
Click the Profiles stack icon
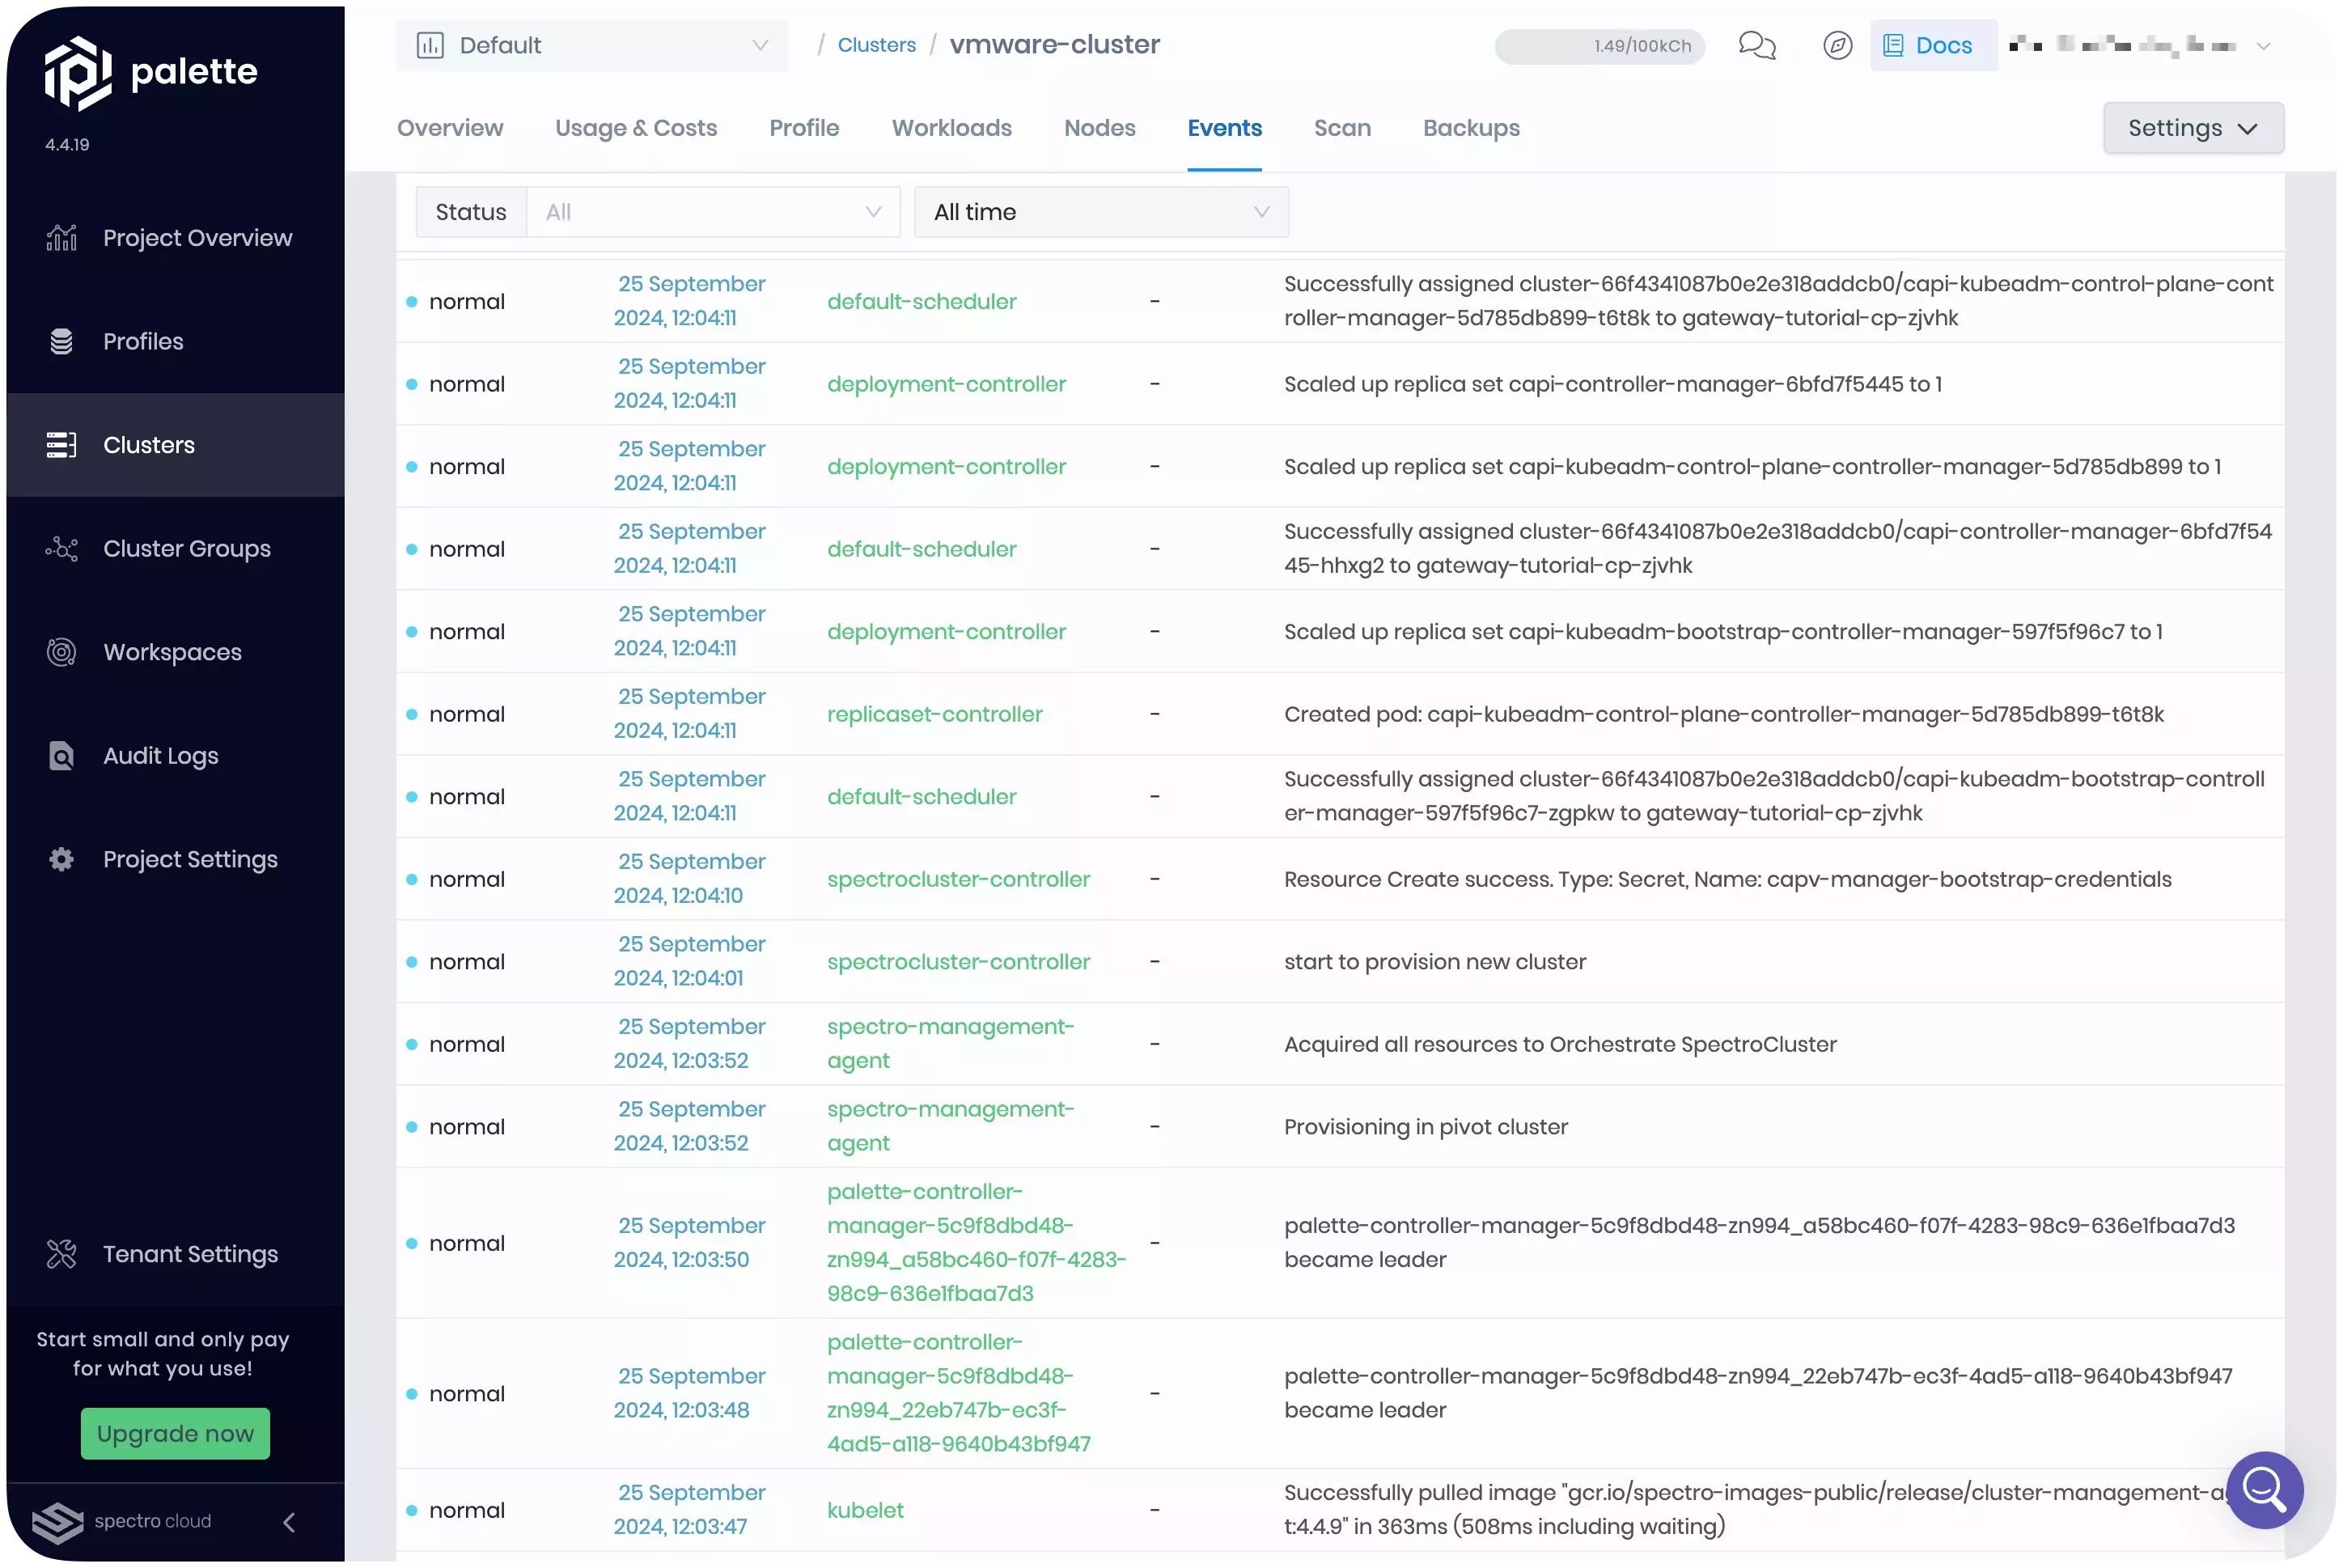pos(62,342)
